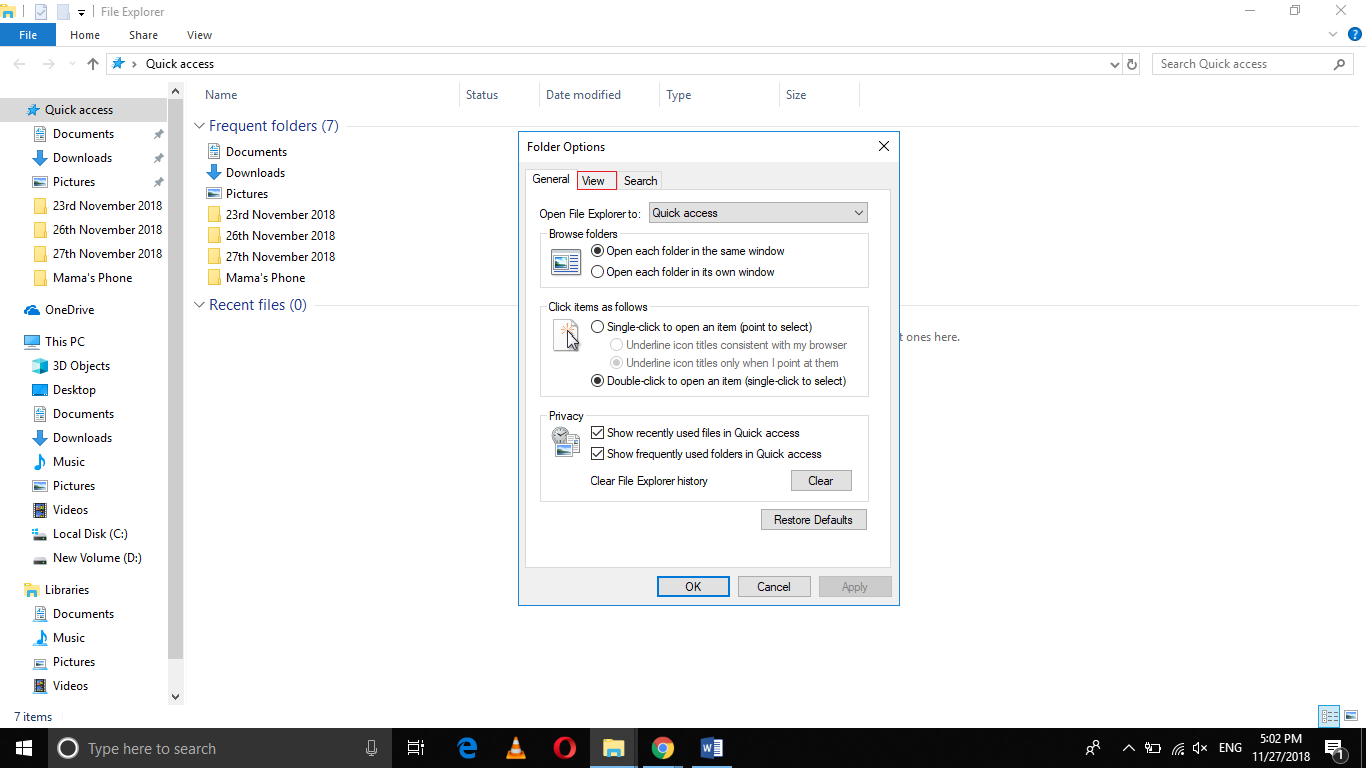Open the Share tab in the ribbon
The height and width of the screenshot is (768, 1366).
coord(143,34)
